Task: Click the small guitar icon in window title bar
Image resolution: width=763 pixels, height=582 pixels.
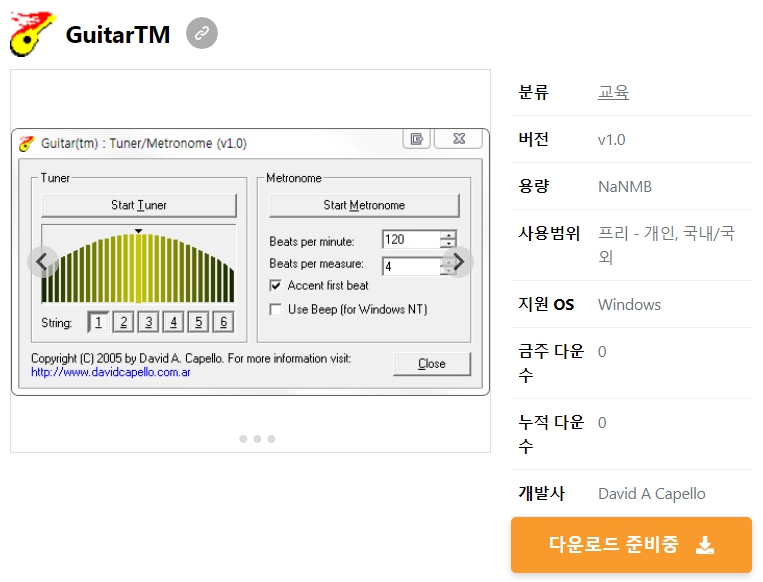Action: 26,144
